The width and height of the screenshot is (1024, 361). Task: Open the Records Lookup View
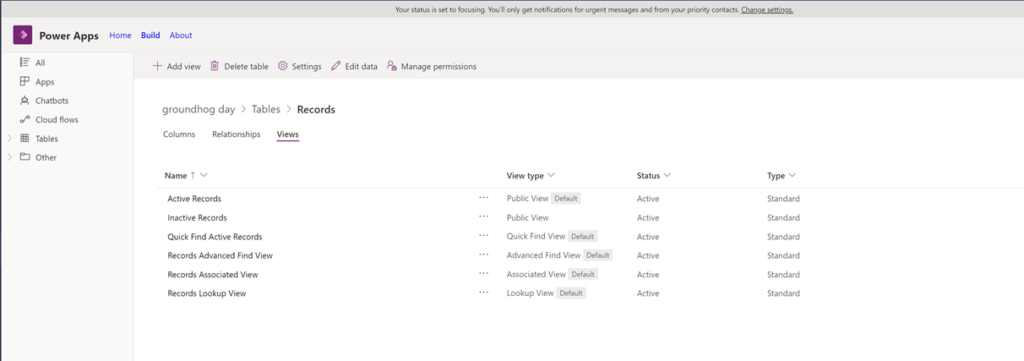(x=207, y=293)
